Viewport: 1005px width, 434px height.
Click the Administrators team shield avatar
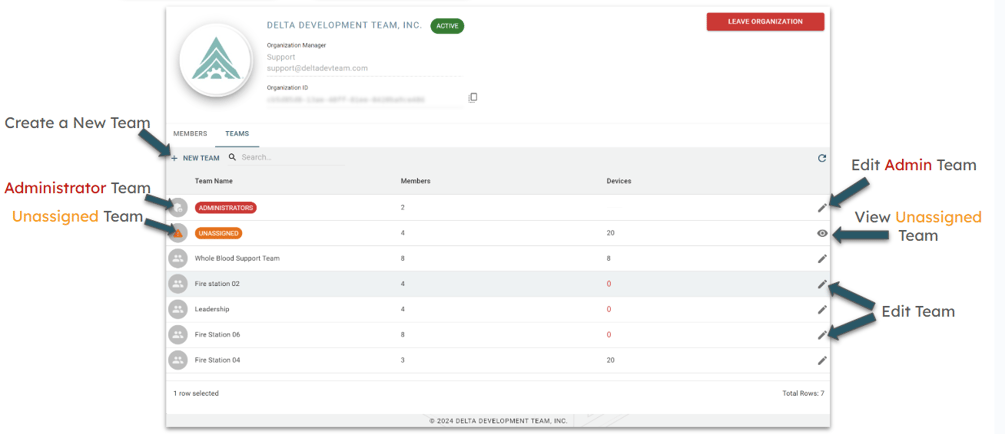pos(178,207)
